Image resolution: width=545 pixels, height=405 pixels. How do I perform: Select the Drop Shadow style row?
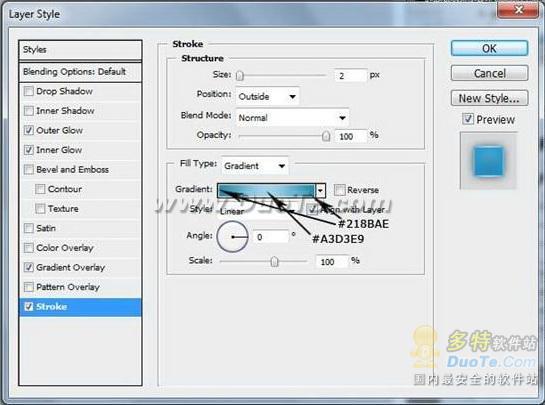[80, 91]
